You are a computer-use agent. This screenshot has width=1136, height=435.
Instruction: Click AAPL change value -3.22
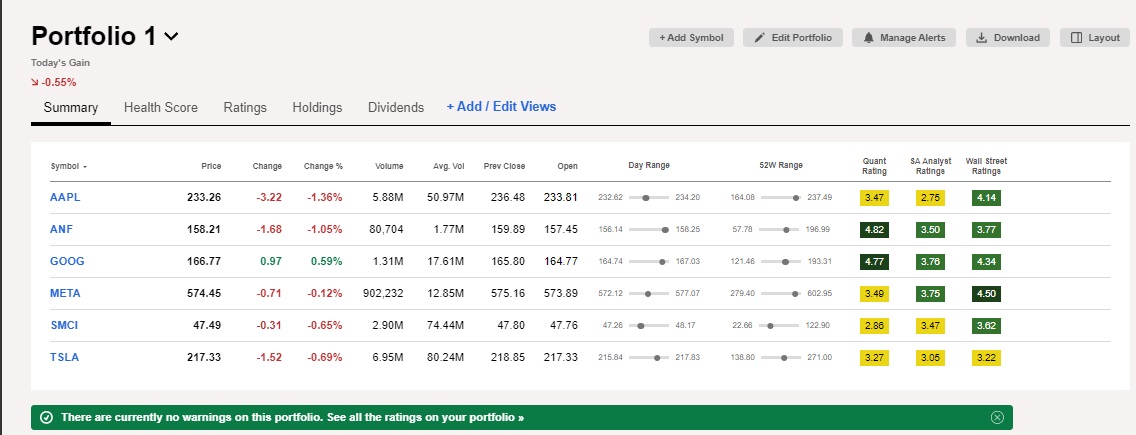coord(270,197)
